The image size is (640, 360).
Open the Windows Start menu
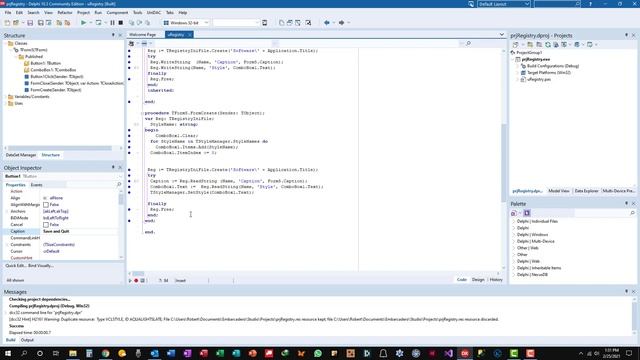coord(7,353)
